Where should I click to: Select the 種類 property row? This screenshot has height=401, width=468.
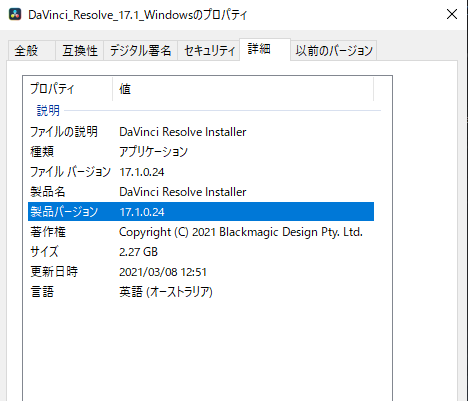pos(201,152)
